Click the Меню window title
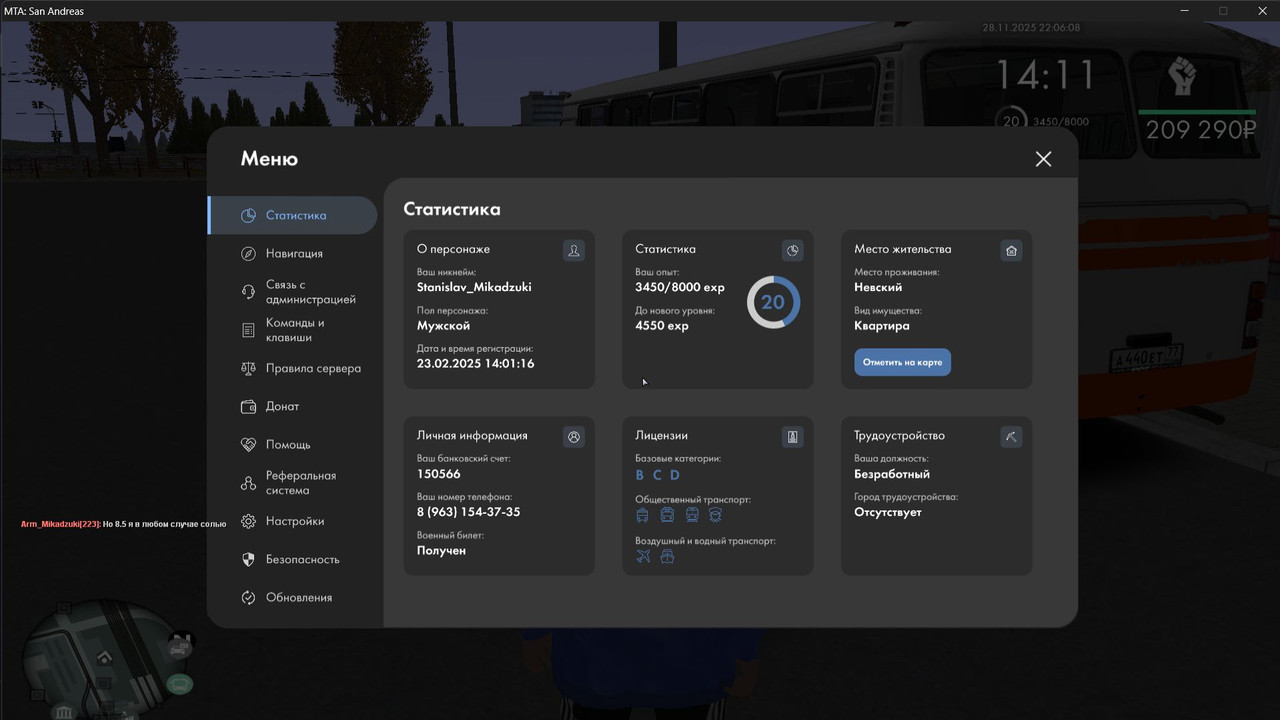1280x720 pixels. (269, 159)
